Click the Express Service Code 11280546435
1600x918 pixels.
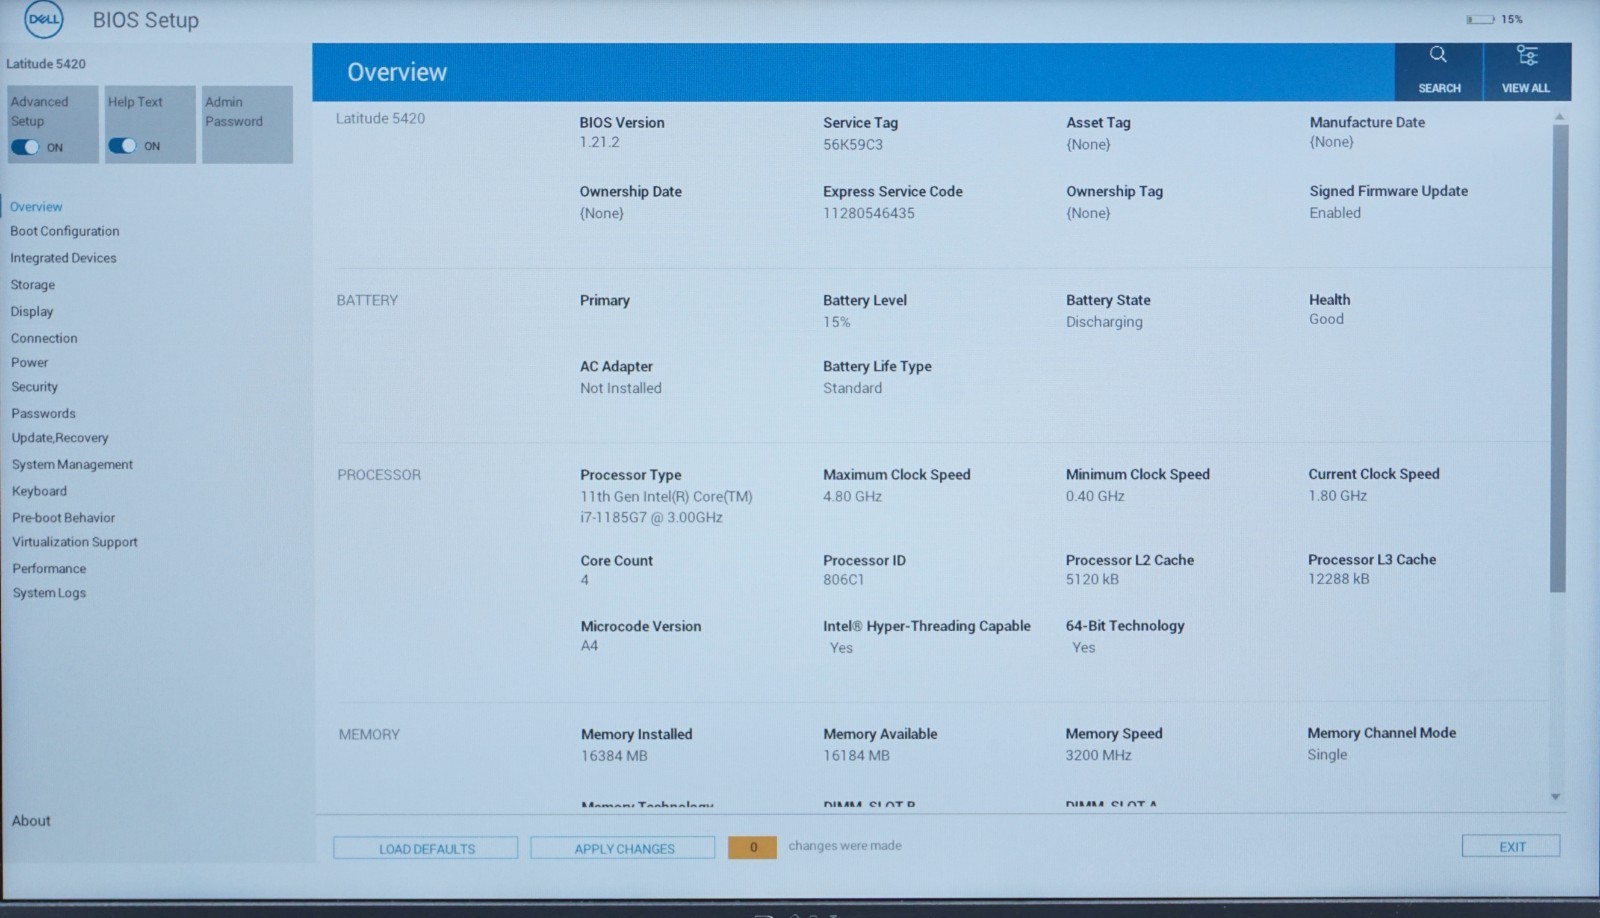point(869,213)
